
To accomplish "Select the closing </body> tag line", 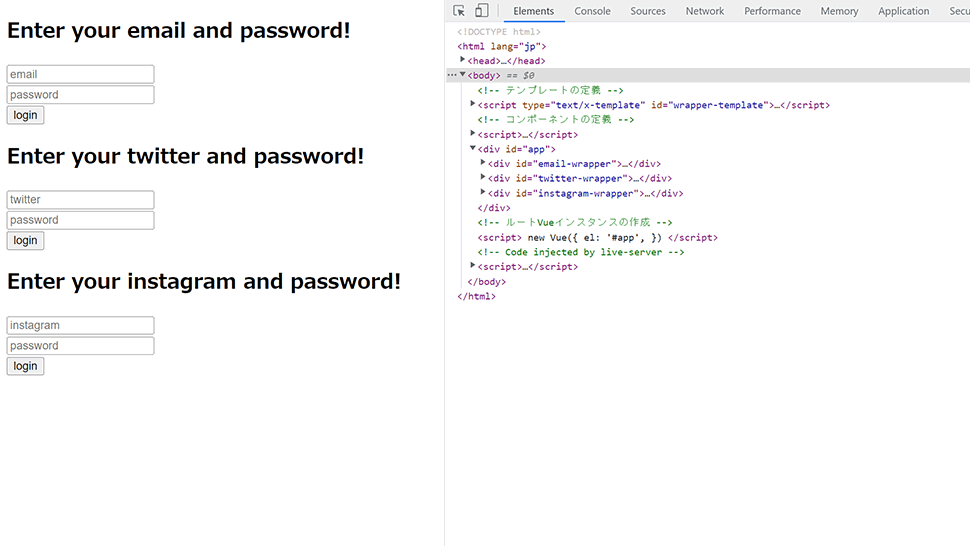I will 486,281.
